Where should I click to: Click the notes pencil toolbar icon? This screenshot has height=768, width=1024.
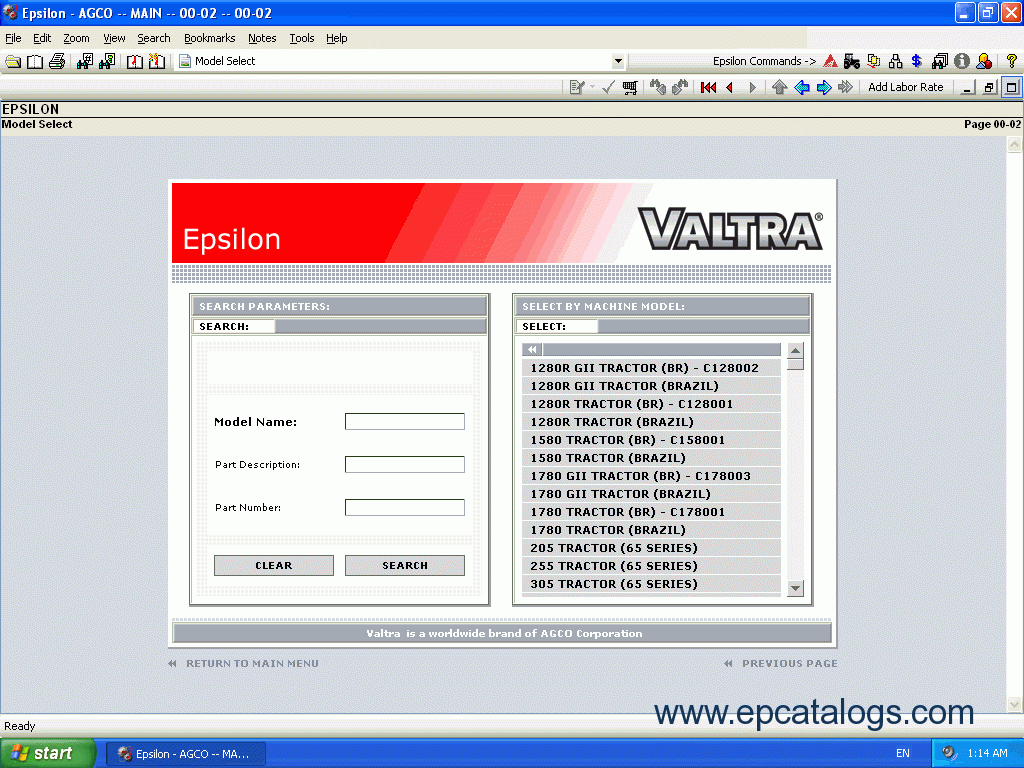577,87
